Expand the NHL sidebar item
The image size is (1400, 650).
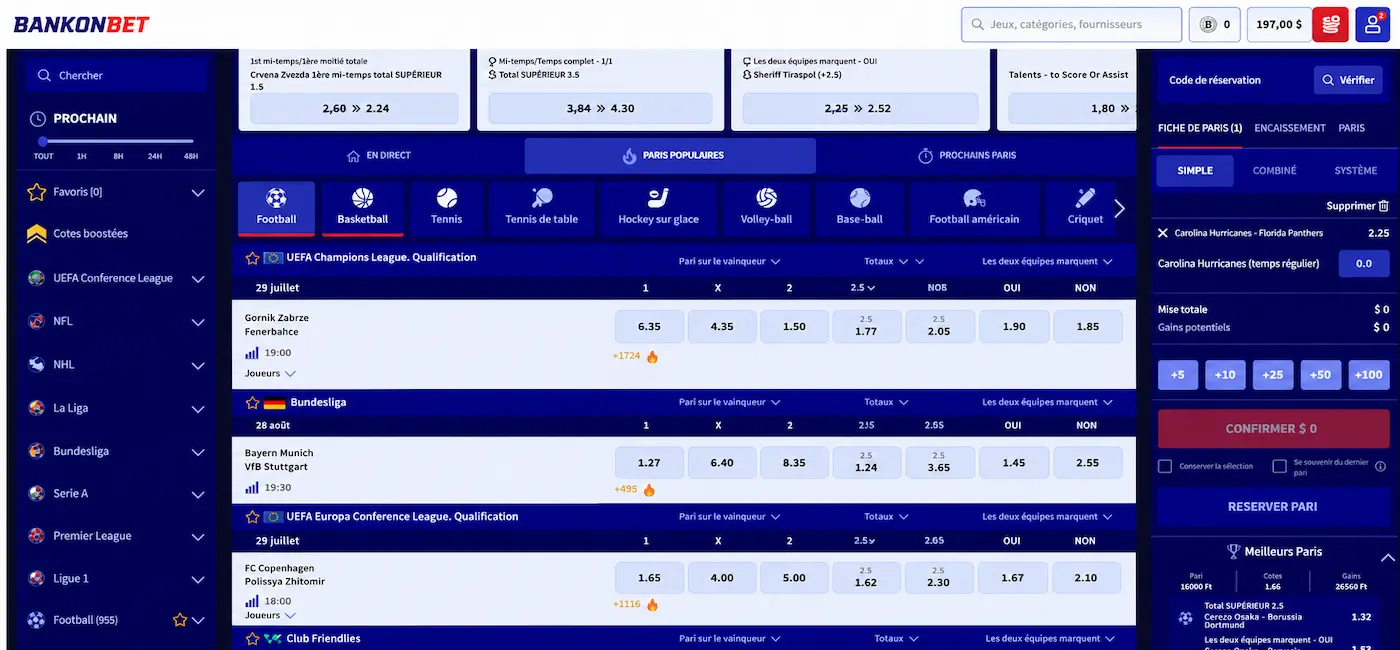tap(198, 365)
